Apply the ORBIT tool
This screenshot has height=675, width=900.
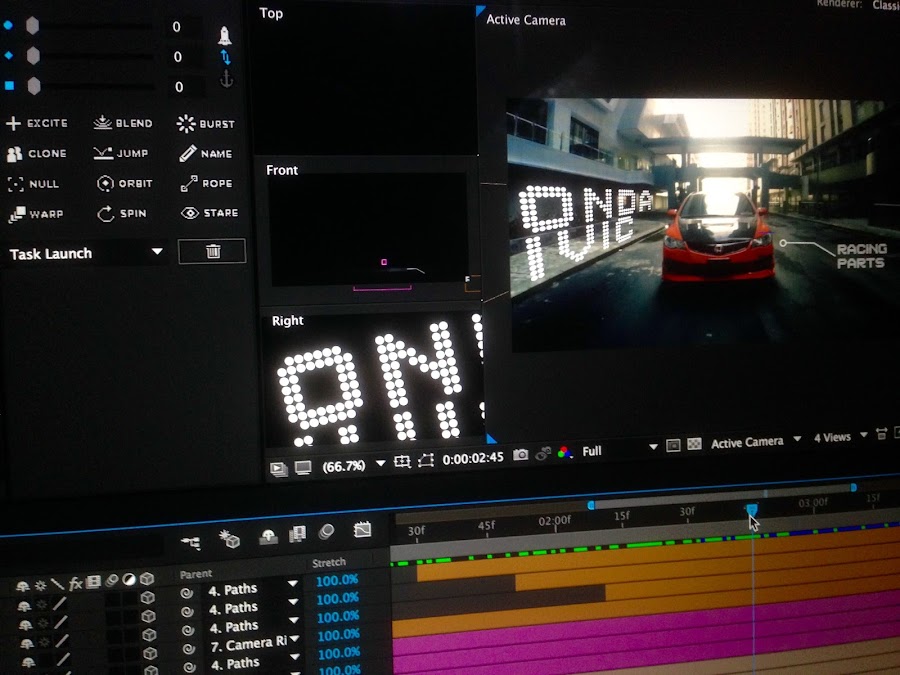125,183
